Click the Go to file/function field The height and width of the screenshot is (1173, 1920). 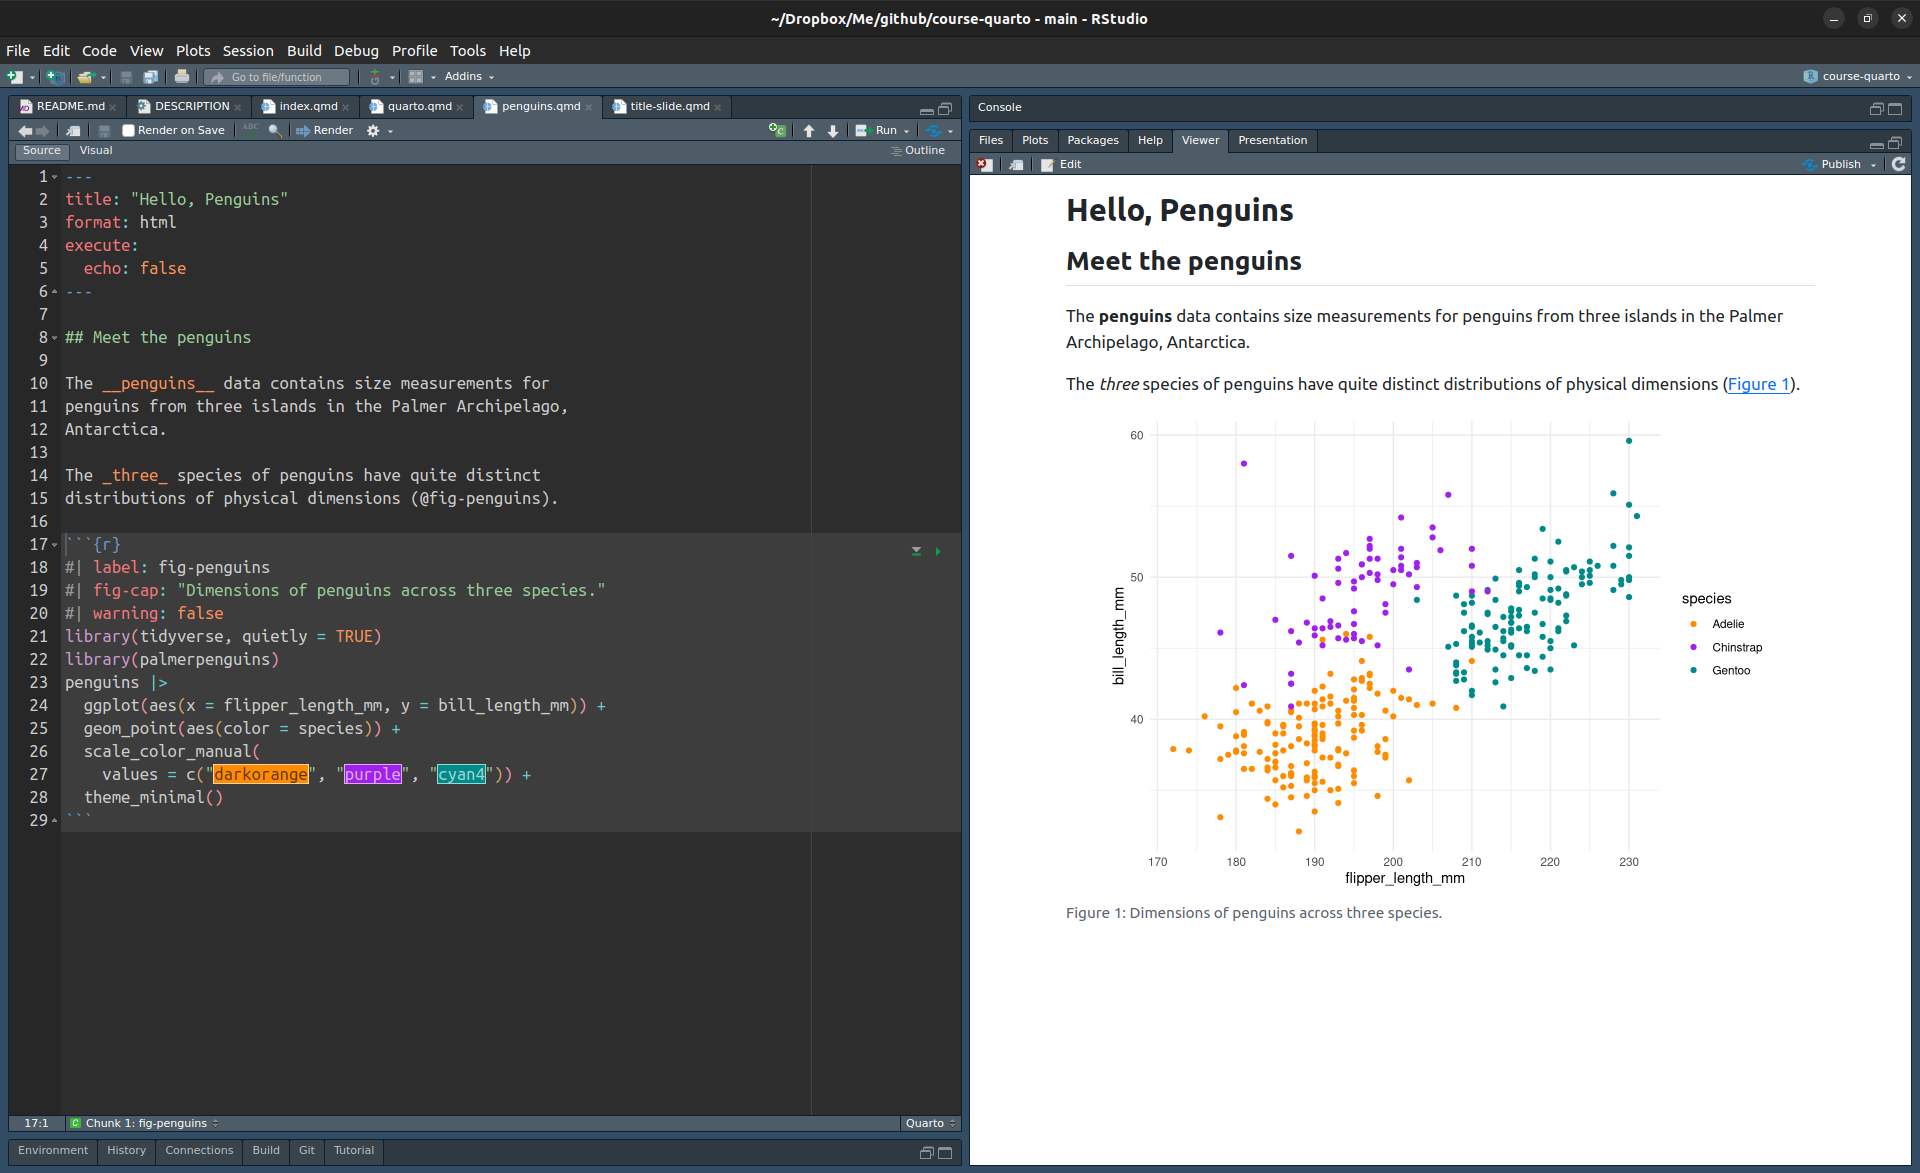click(277, 77)
